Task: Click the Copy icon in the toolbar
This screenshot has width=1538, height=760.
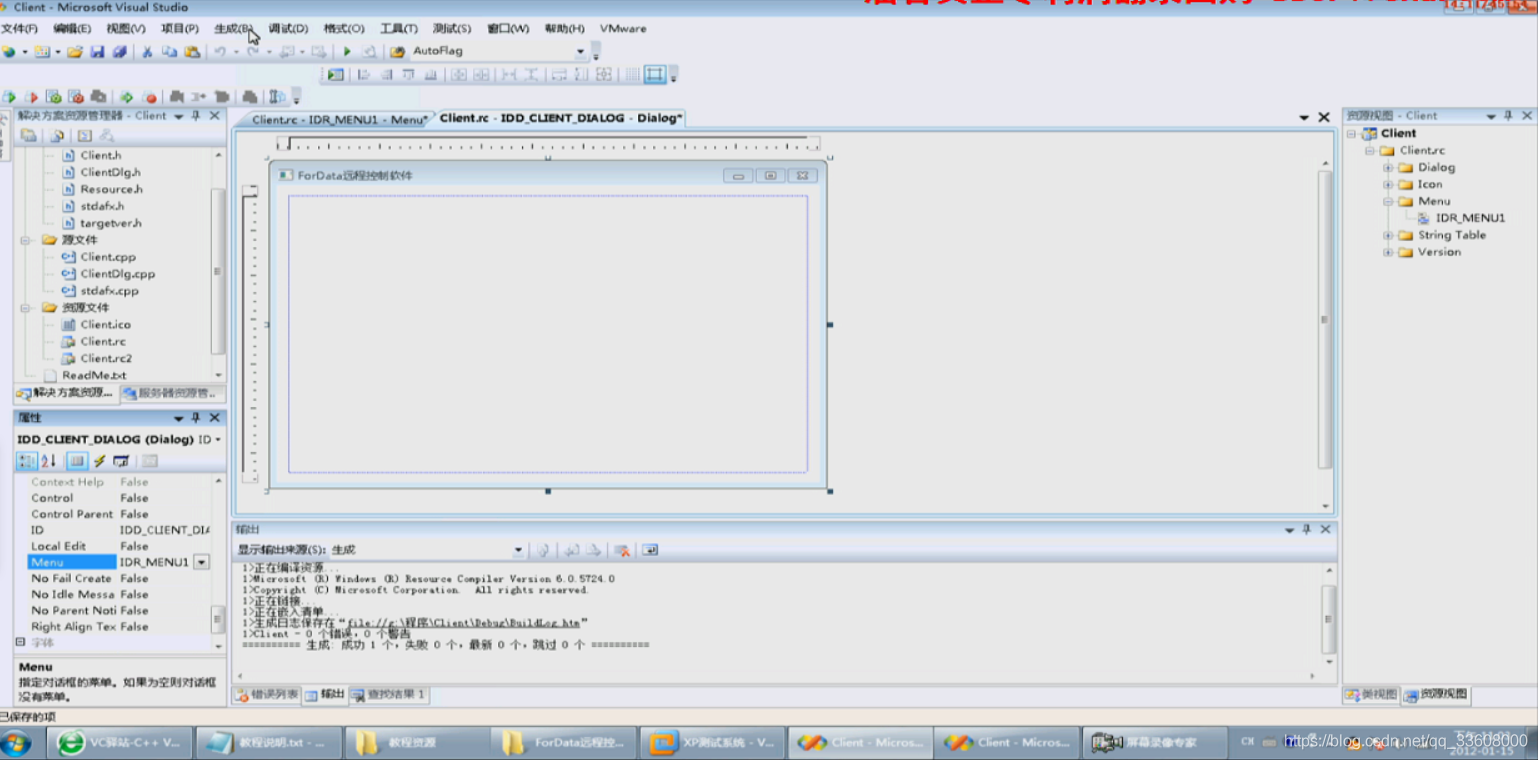Action: (x=169, y=51)
